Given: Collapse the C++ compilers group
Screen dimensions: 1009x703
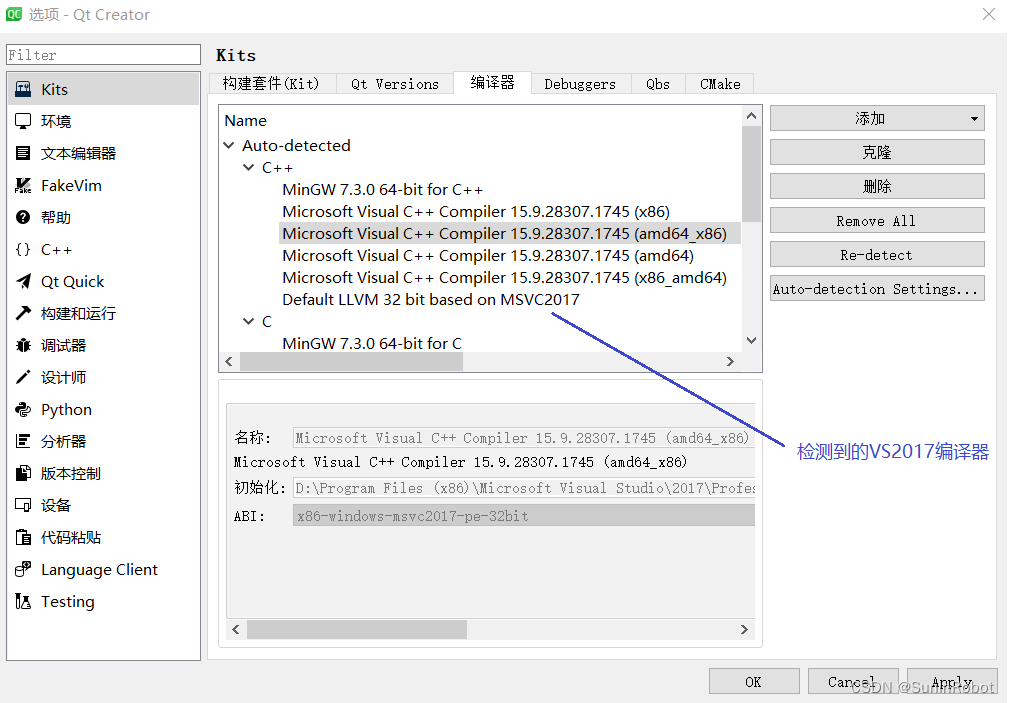Looking at the screenshot, I should pyautogui.click(x=248, y=167).
